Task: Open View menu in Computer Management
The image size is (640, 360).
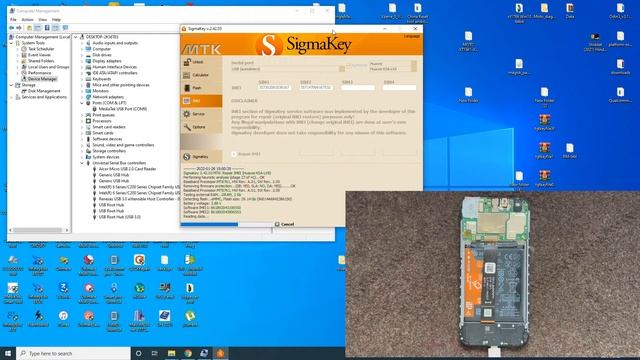Action: [x=42, y=20]
